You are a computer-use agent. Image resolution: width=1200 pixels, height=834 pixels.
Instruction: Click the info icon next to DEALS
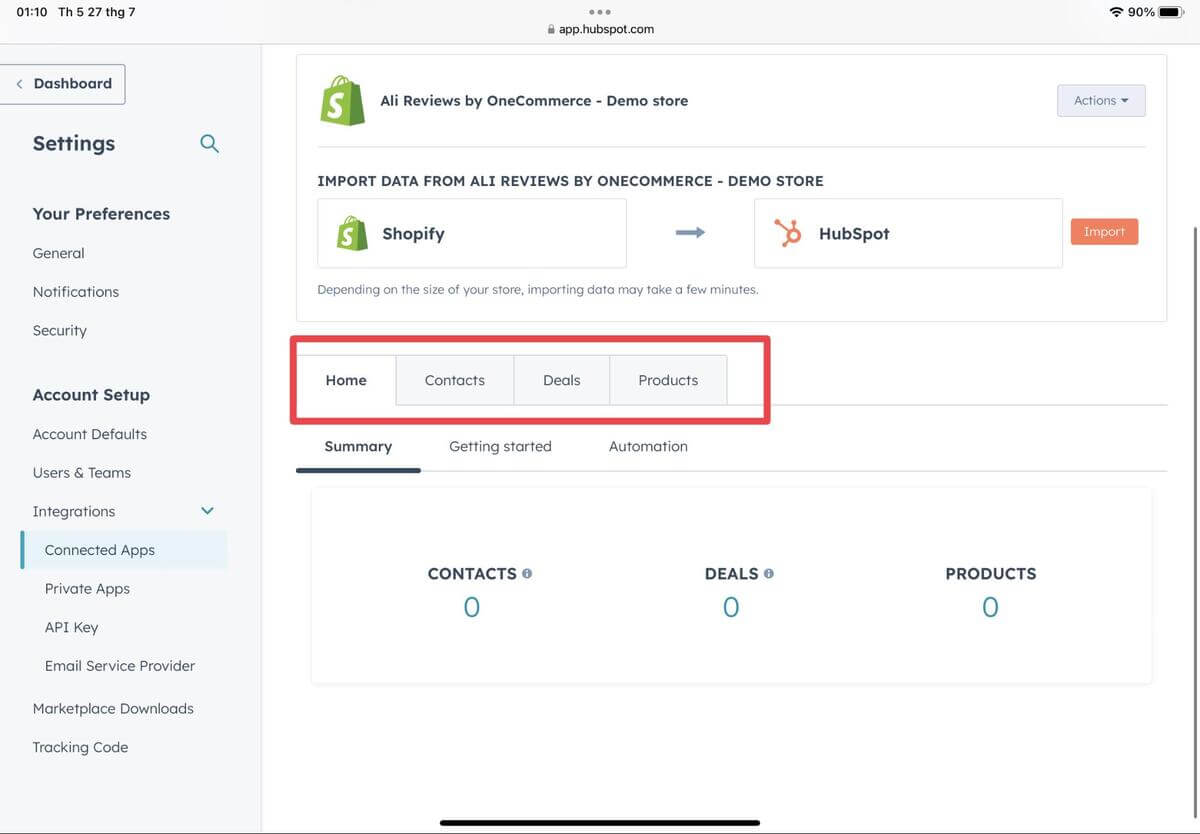pos(769,574)
